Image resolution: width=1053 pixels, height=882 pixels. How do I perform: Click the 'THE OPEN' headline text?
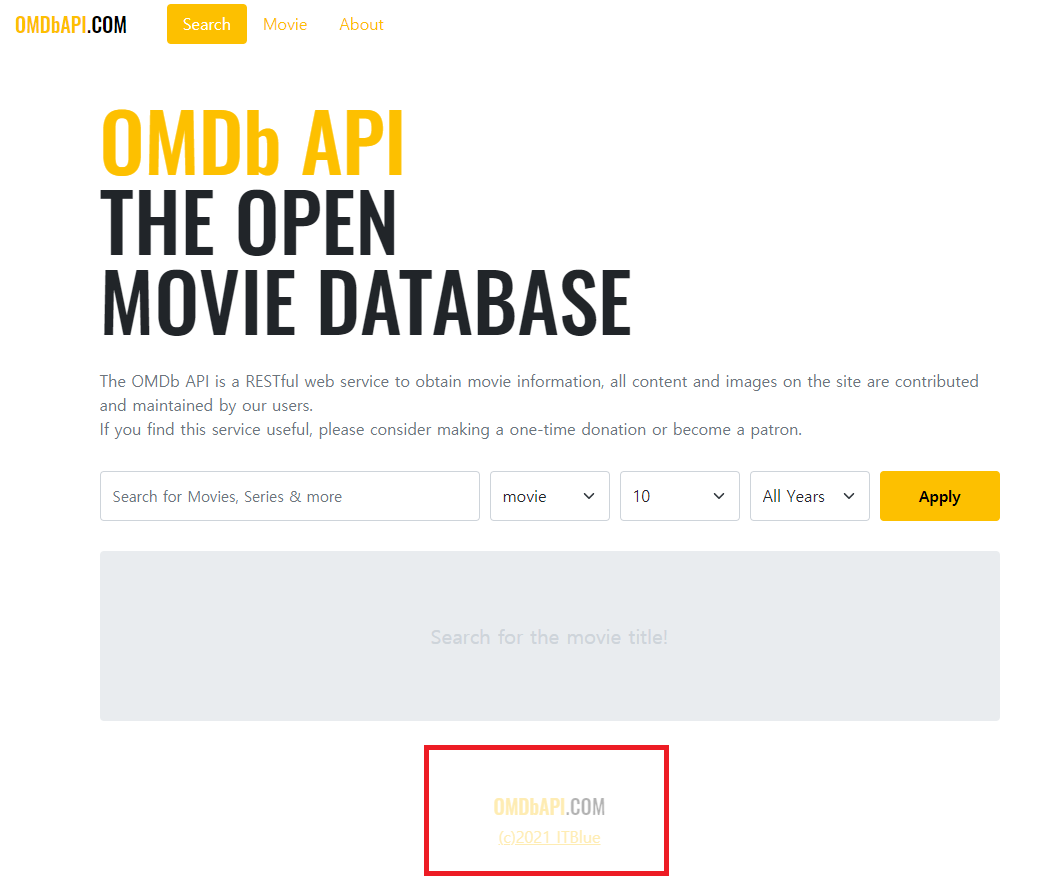click(x=248, y=222)
